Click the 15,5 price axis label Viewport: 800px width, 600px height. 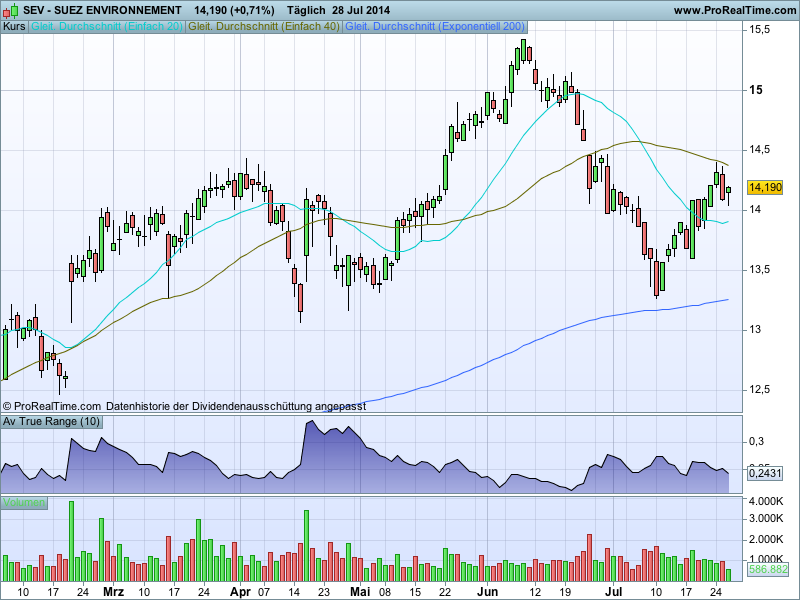tap(759, 30)
